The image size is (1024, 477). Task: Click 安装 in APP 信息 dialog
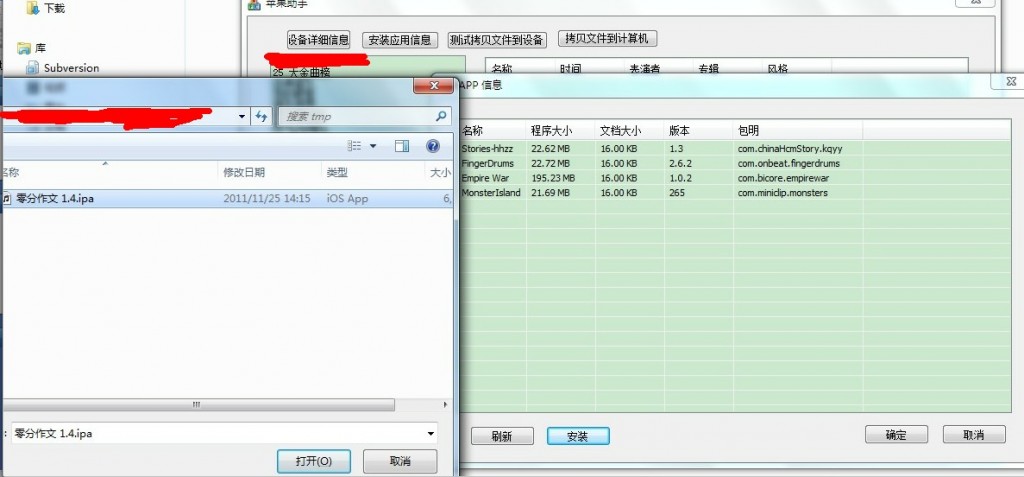578,436
